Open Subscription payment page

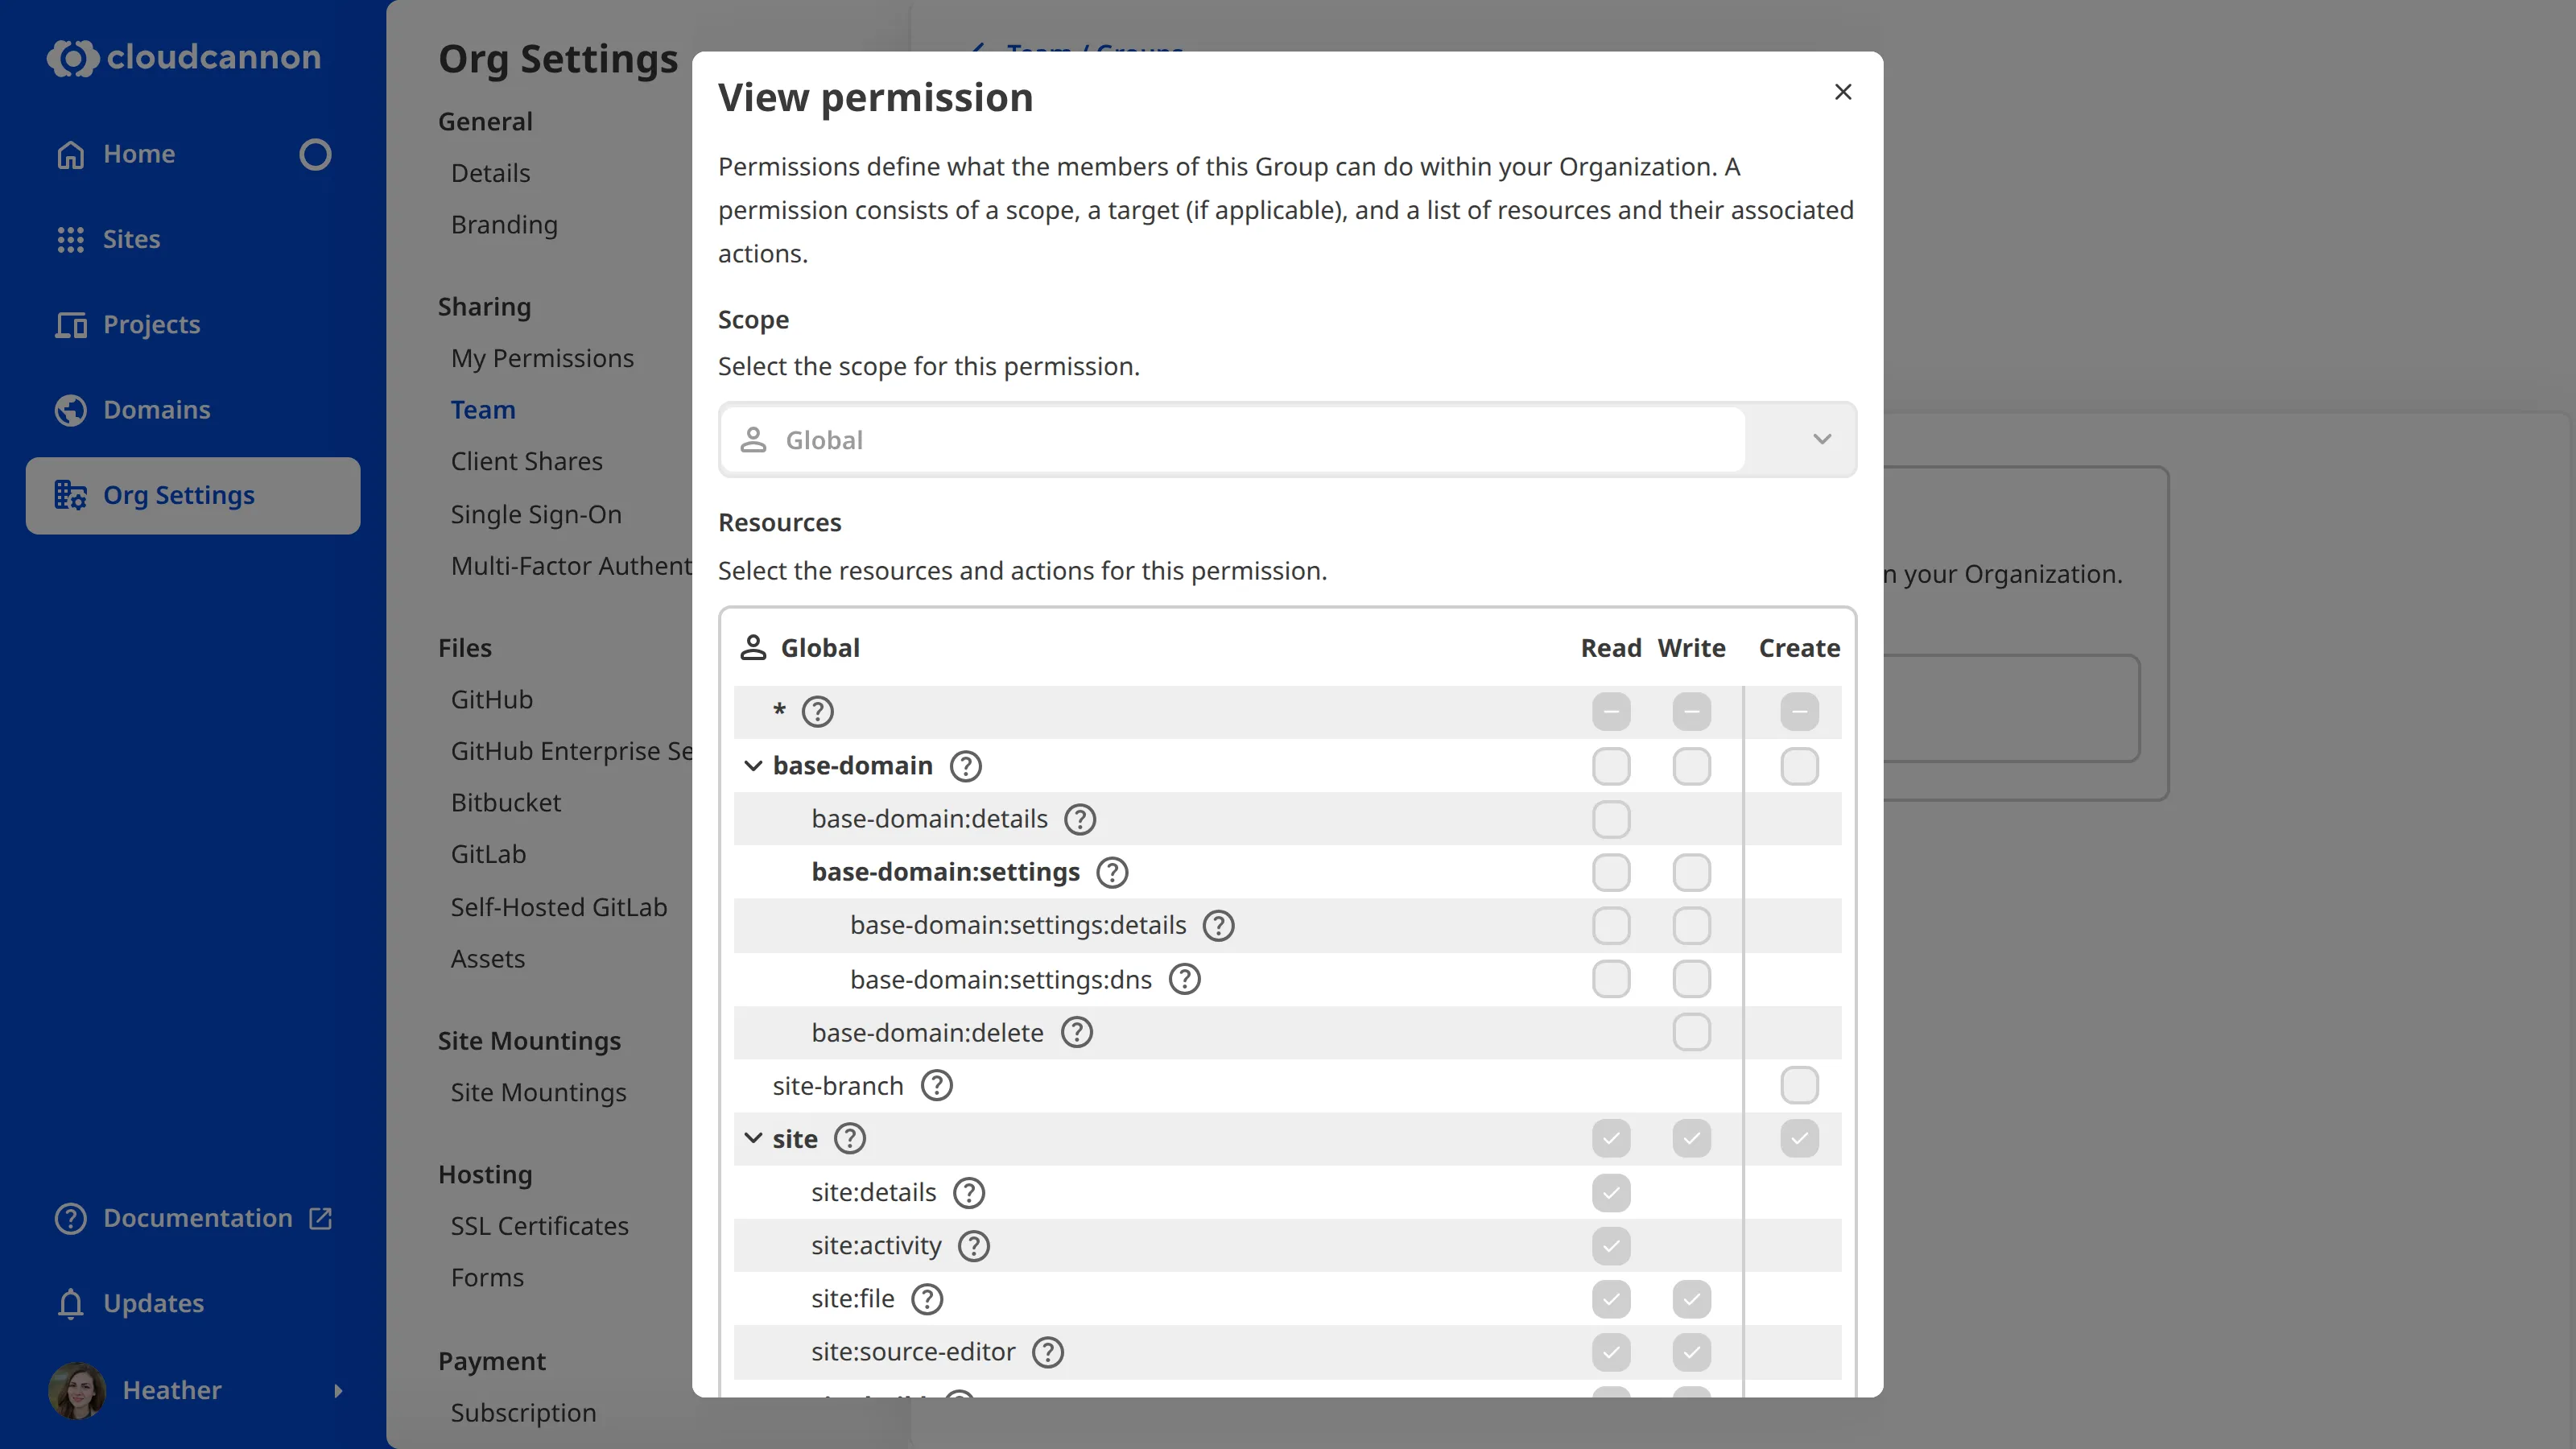pos(523,1413)
